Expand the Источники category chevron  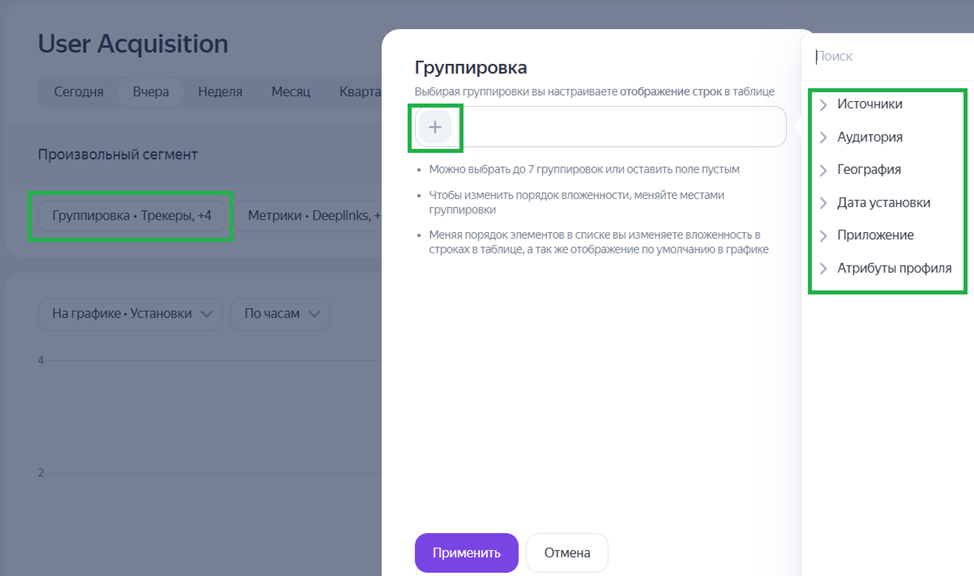pos(823,105)
